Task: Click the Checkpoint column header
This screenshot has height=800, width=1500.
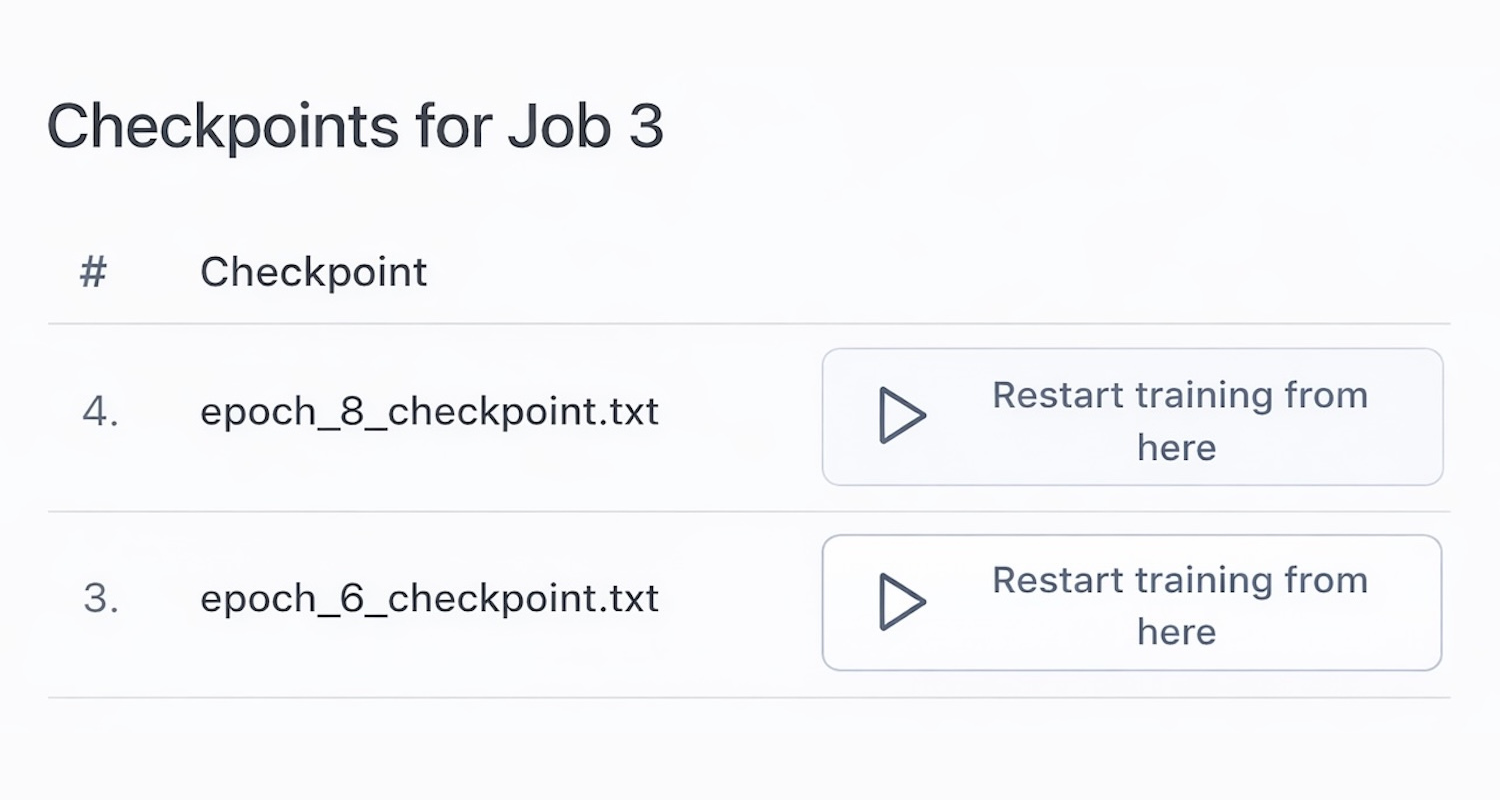Action: point(313,272)
